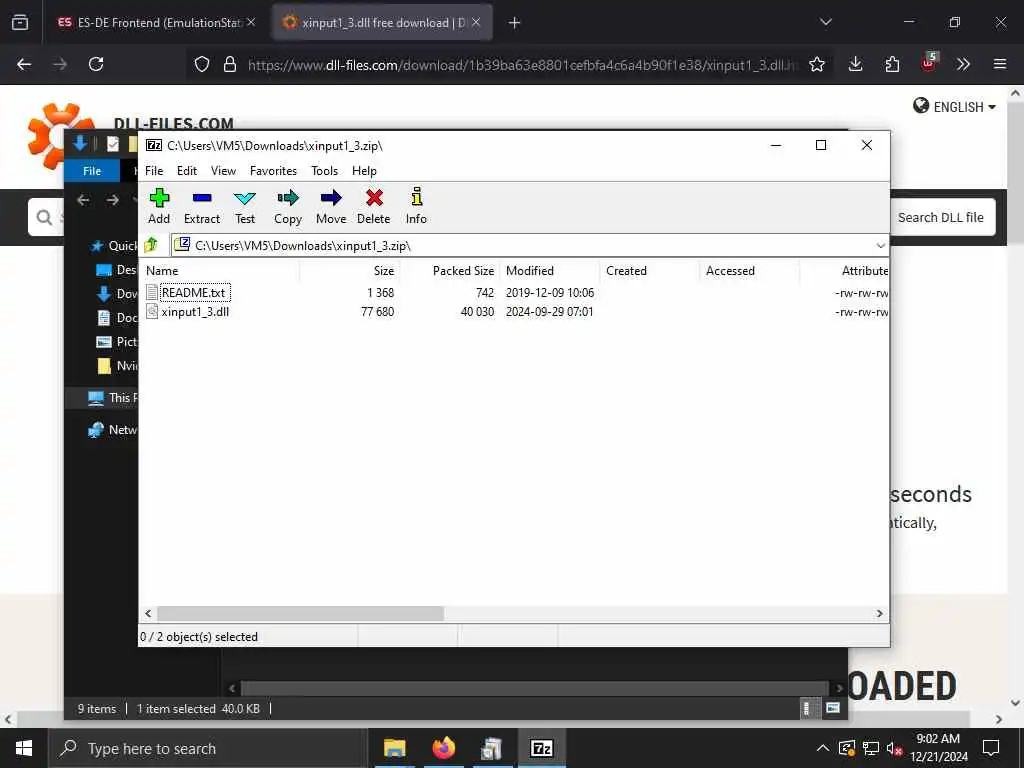
Task: Bookmark this page with the star icon
Action: click(816, 64)
